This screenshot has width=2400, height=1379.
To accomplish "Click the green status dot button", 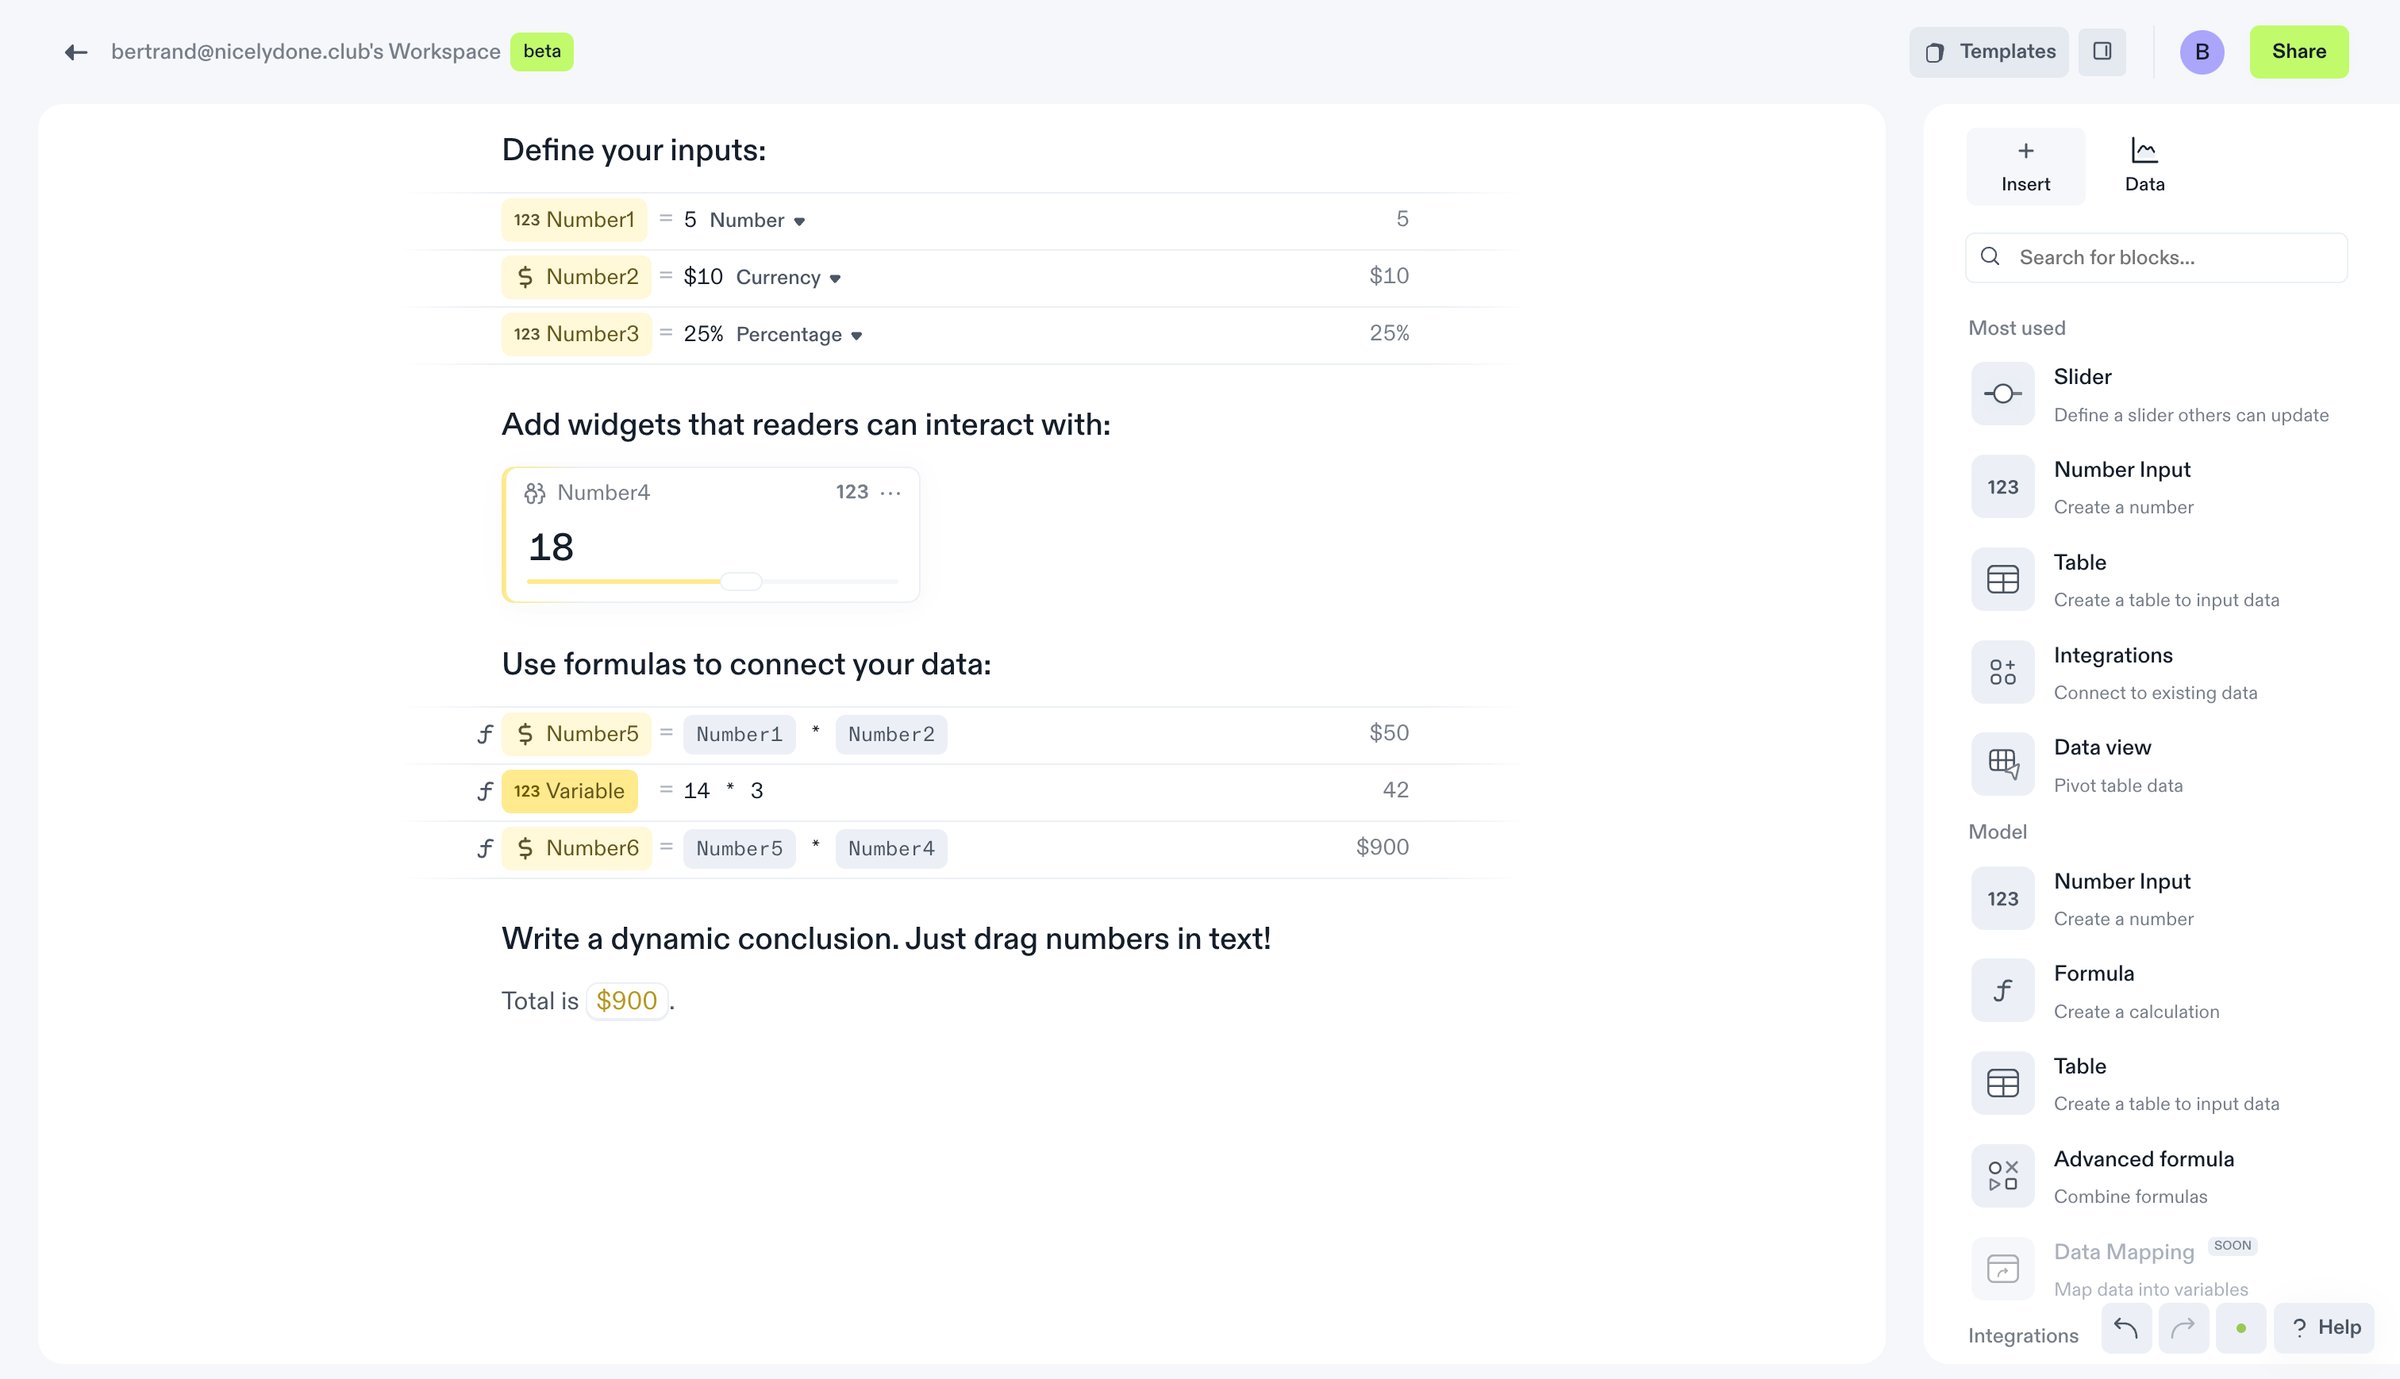I will 2241,1327.
